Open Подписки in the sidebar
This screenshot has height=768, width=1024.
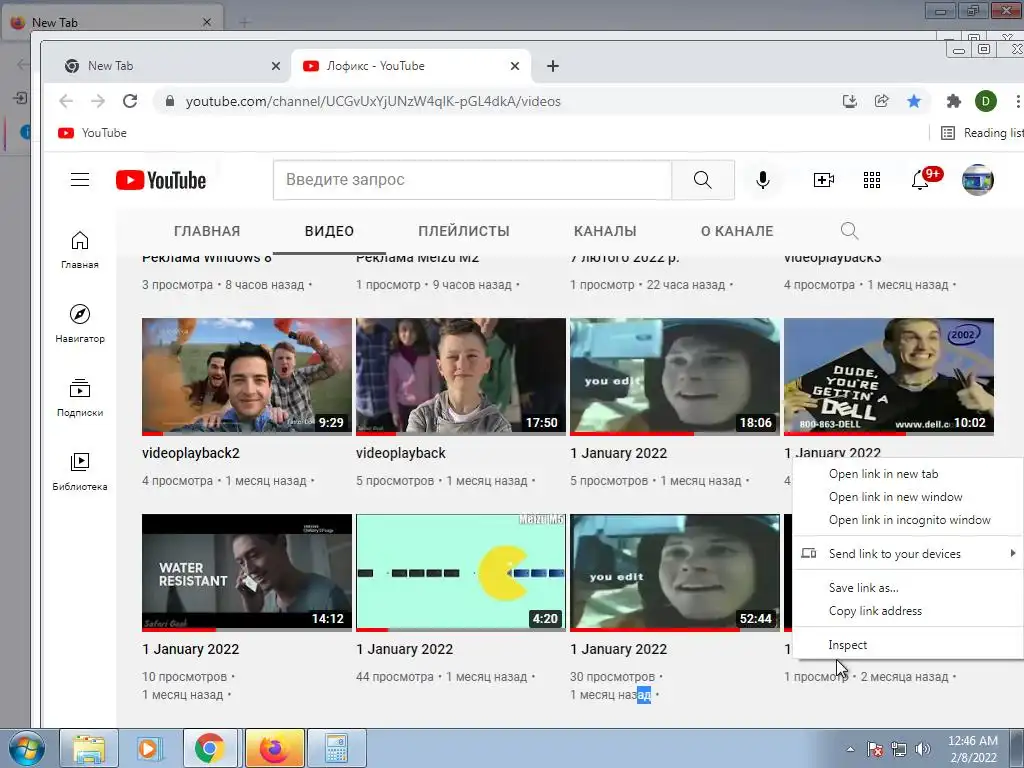(80, 397)
